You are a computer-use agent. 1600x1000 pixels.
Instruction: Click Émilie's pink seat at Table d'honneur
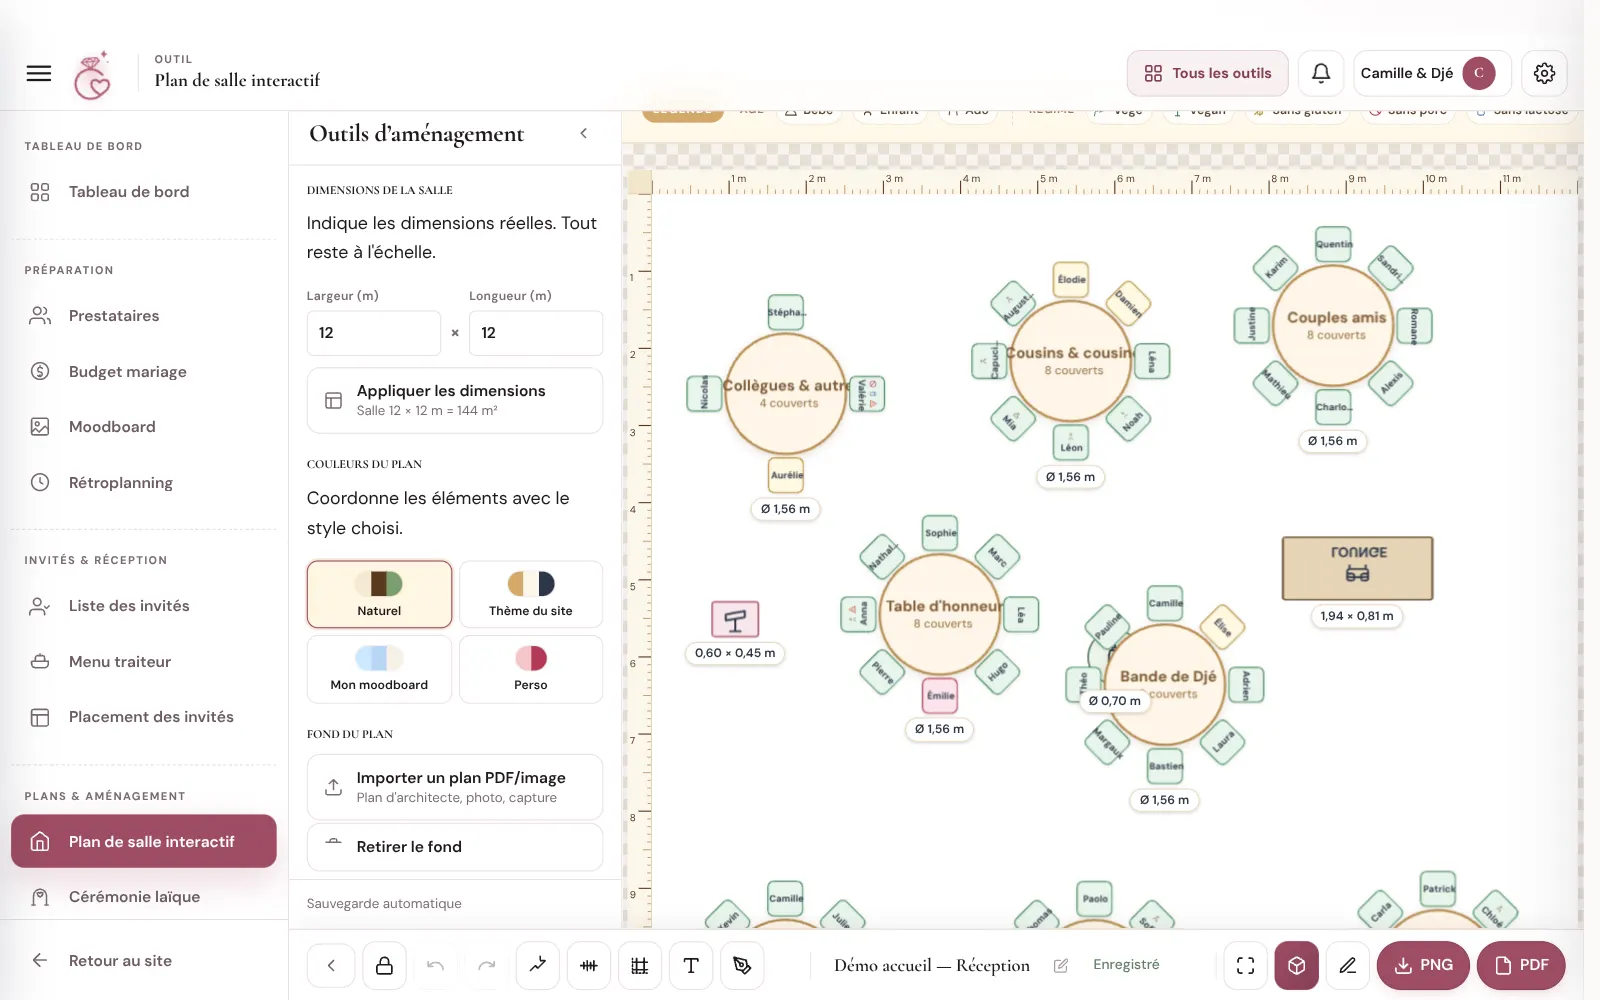pos(940,695)
